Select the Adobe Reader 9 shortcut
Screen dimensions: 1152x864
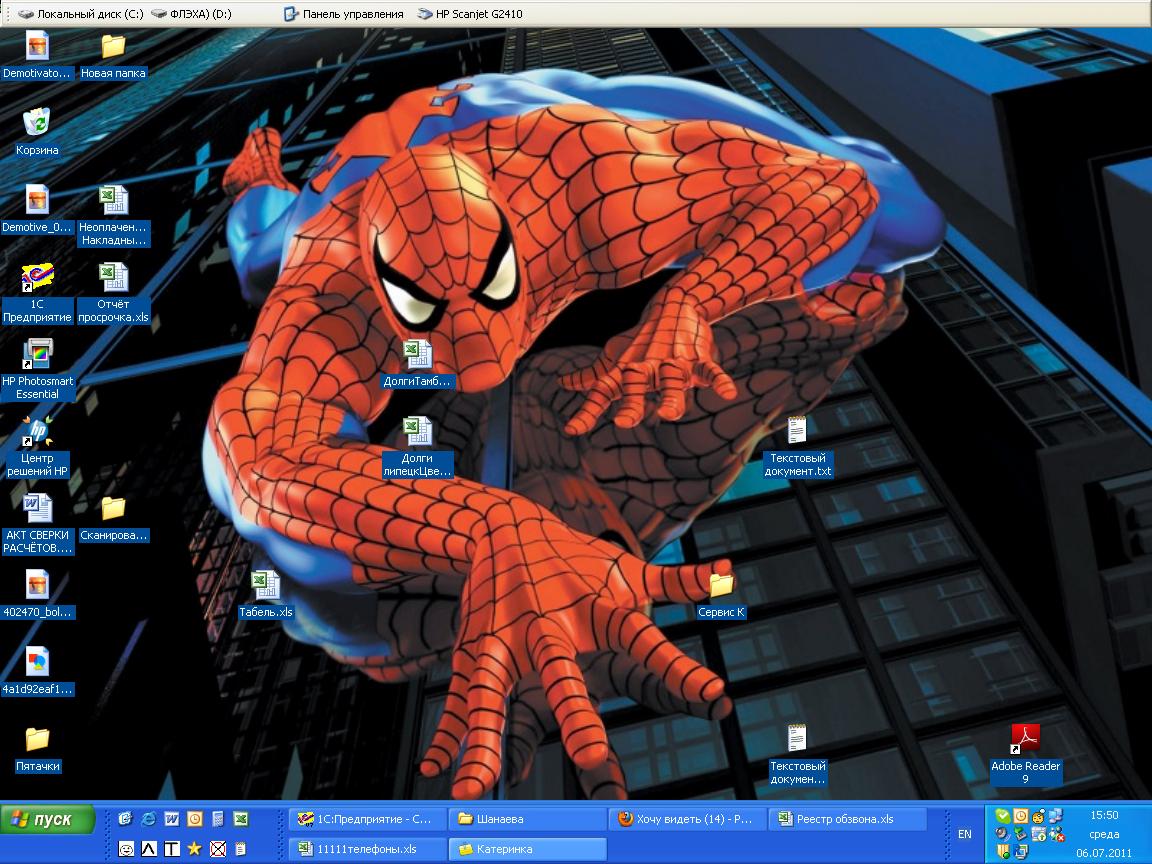(x=1025, y=741)
